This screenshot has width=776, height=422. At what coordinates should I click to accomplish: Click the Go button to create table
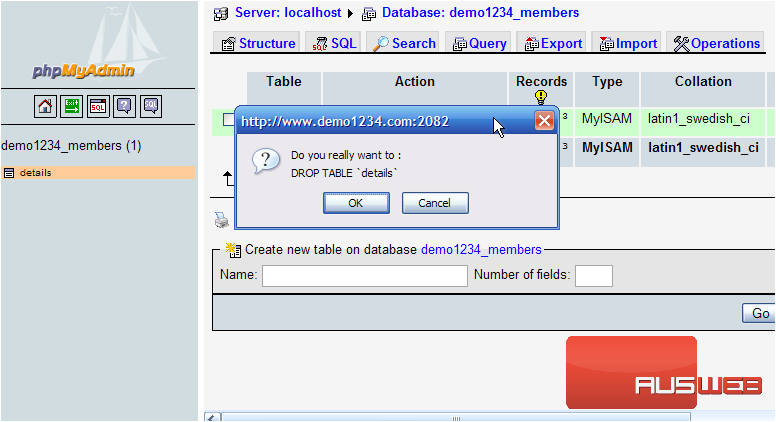tap(760, 313)
